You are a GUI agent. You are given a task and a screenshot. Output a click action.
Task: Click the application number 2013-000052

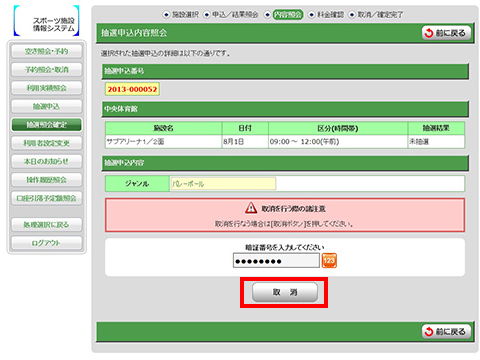pyautogui.click(x=132, y=89)
